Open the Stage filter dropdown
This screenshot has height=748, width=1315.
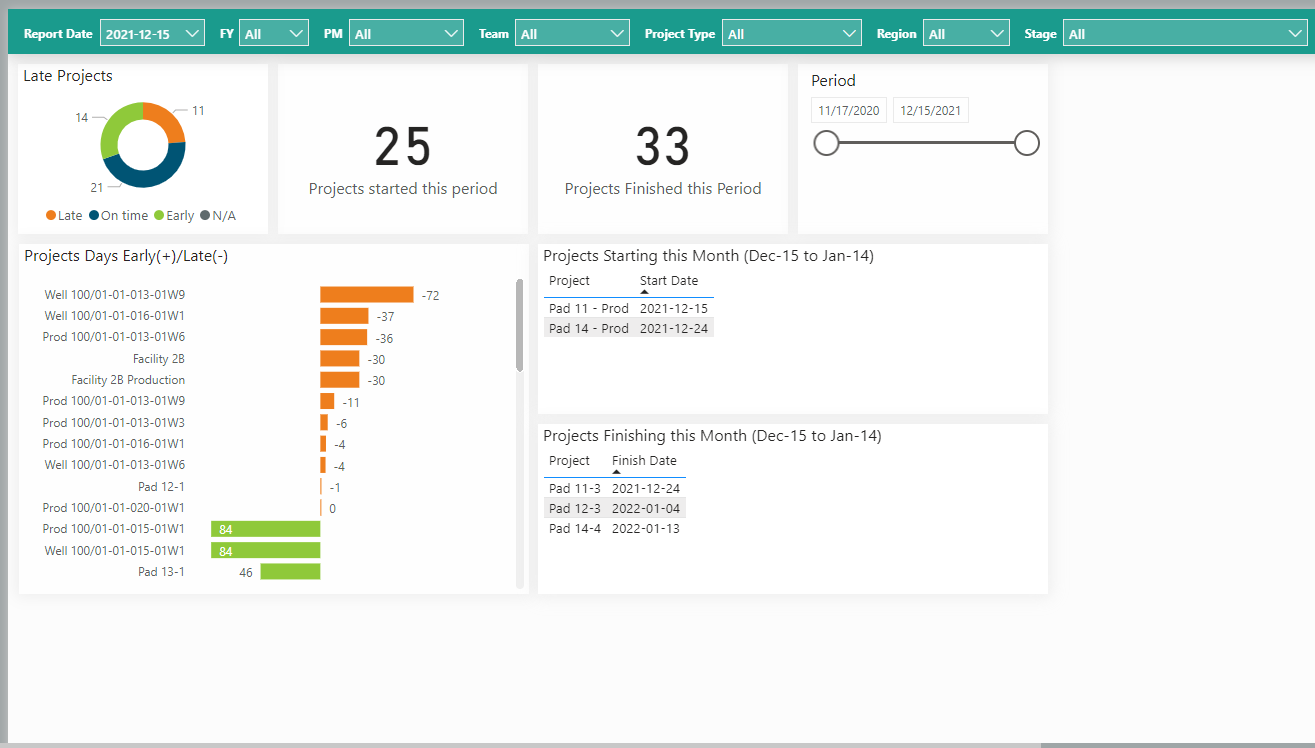(1183, 34)
